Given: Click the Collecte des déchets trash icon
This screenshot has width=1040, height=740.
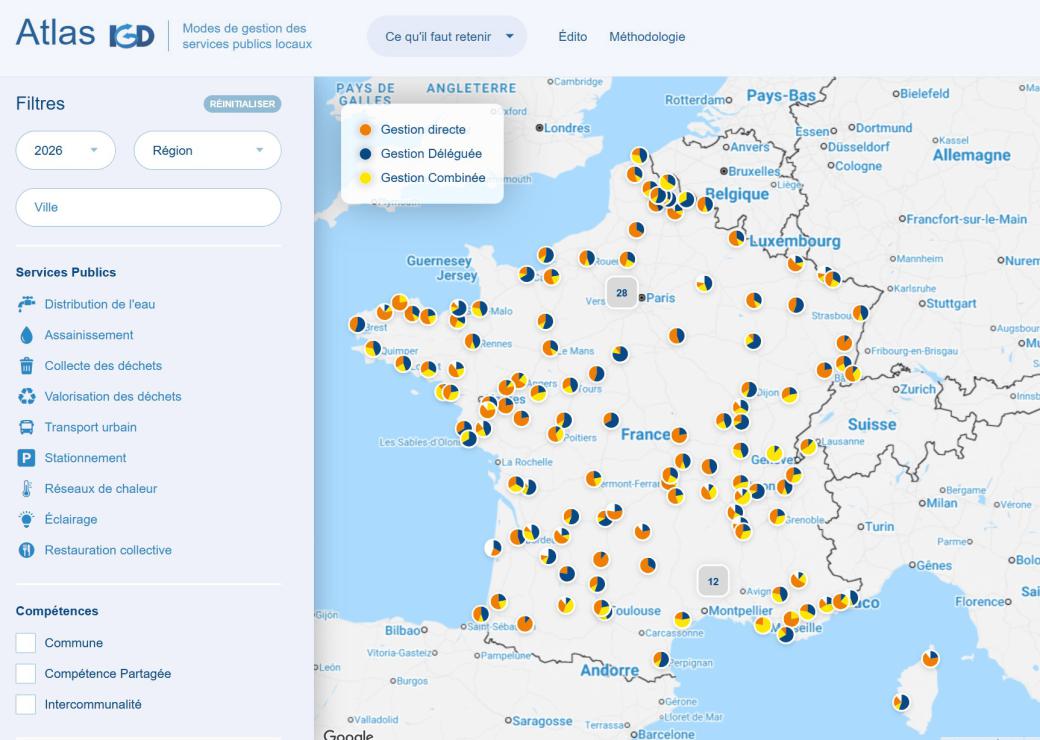Looking at the screenshot, I should [x=27, y=365].
